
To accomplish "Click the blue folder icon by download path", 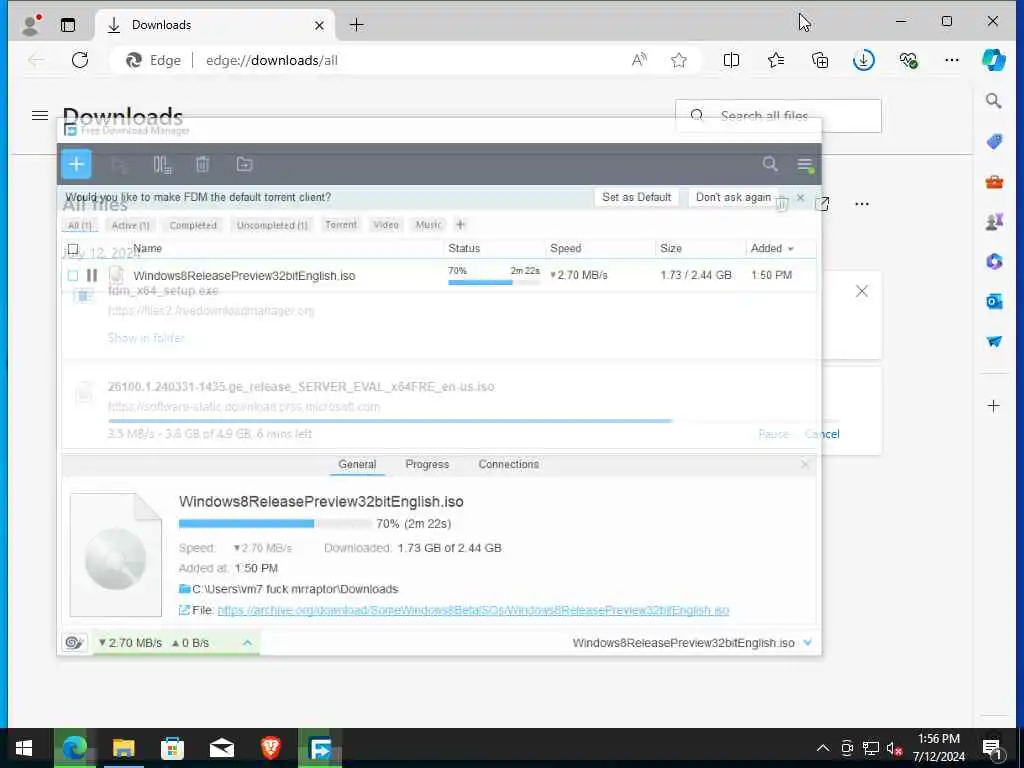I will coord(185,589).
